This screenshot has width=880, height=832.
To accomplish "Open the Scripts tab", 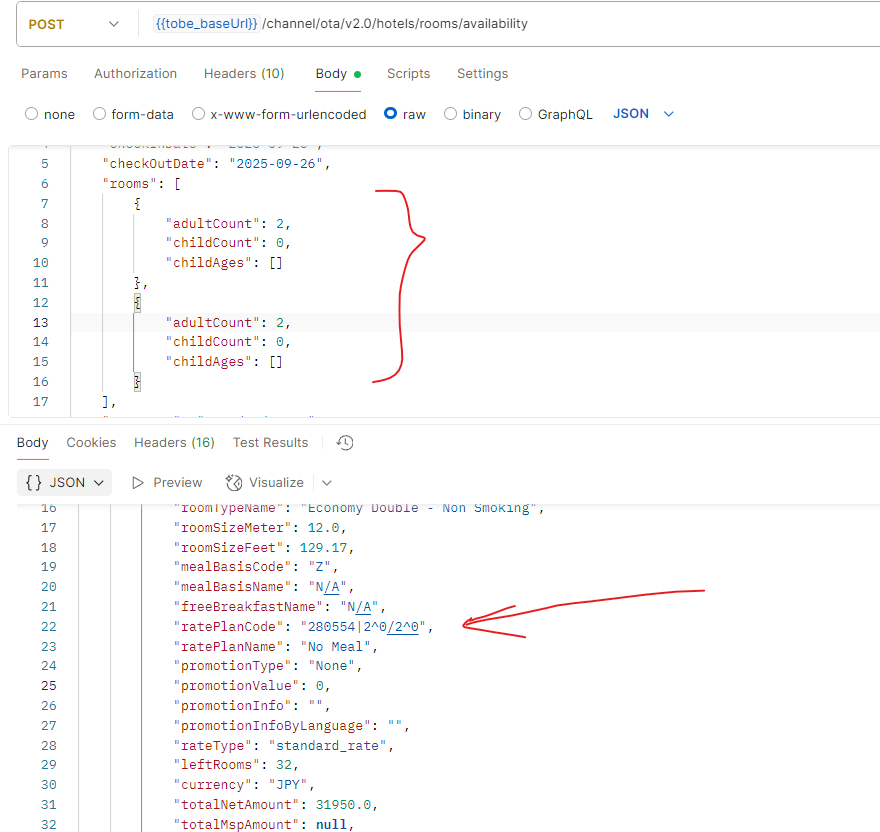I will click(408, 74).
